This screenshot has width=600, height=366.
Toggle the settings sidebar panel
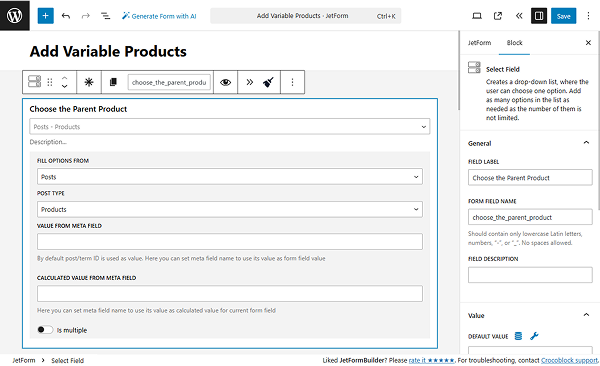[539, 16]
